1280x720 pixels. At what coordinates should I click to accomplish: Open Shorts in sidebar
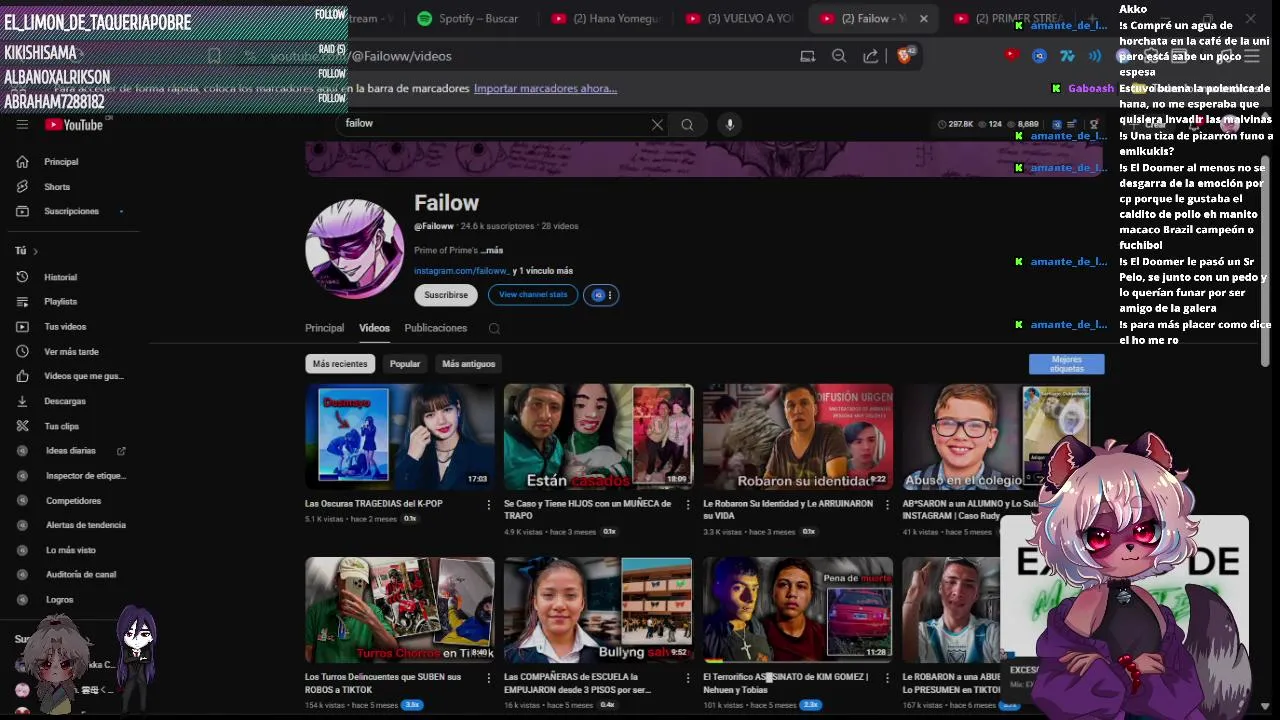(x=57, y=187)
